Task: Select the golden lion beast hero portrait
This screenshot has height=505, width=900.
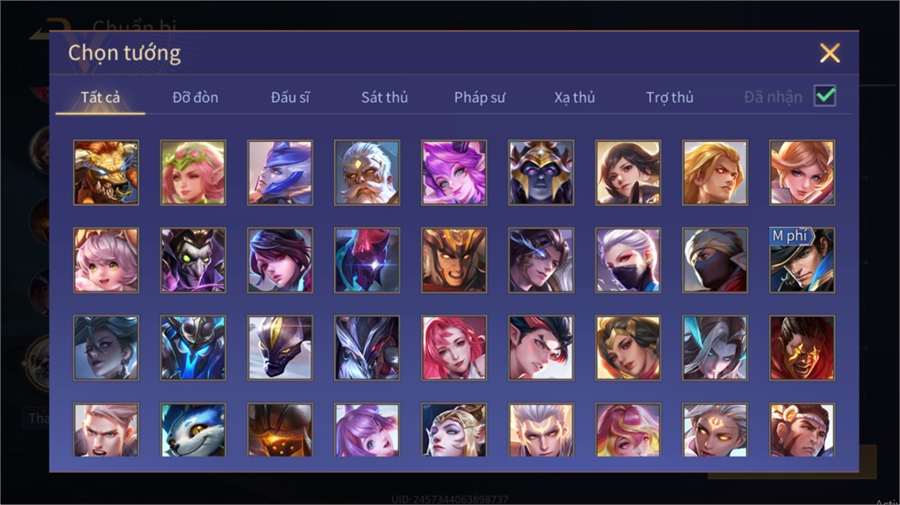Action: 106,173
